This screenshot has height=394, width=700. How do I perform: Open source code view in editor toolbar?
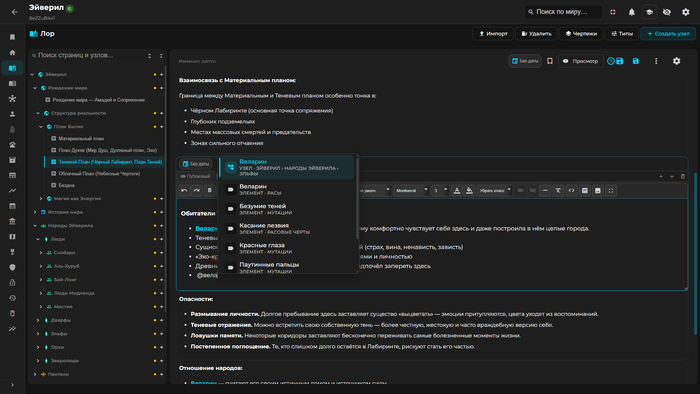571,191
